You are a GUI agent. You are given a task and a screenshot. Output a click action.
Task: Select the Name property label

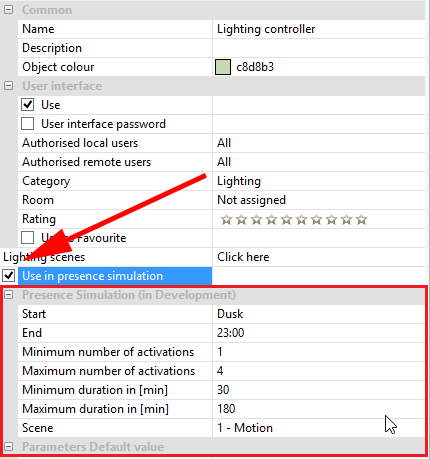point(38,29)
